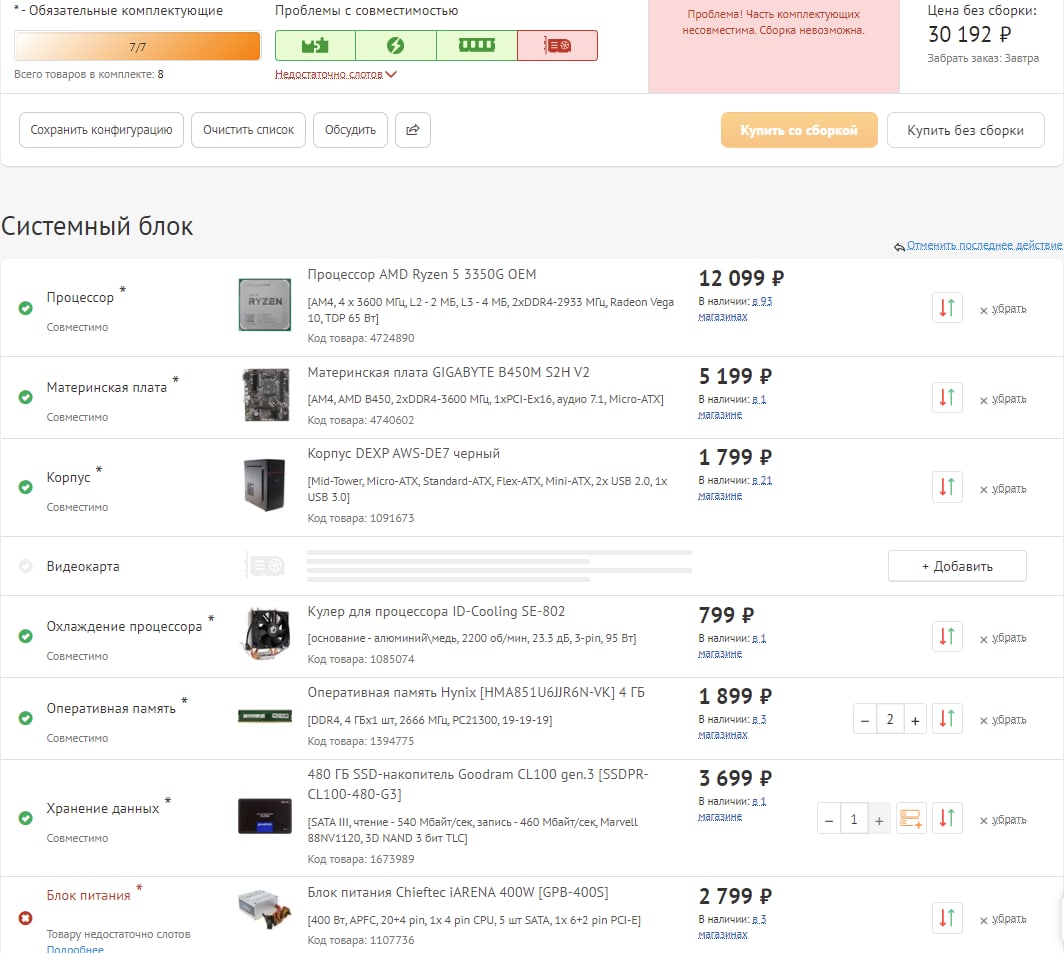Expand the 'Недостаточно слотов' dropdown
1064x953 pixels.
pyautogui.click(x=335, y=74)
